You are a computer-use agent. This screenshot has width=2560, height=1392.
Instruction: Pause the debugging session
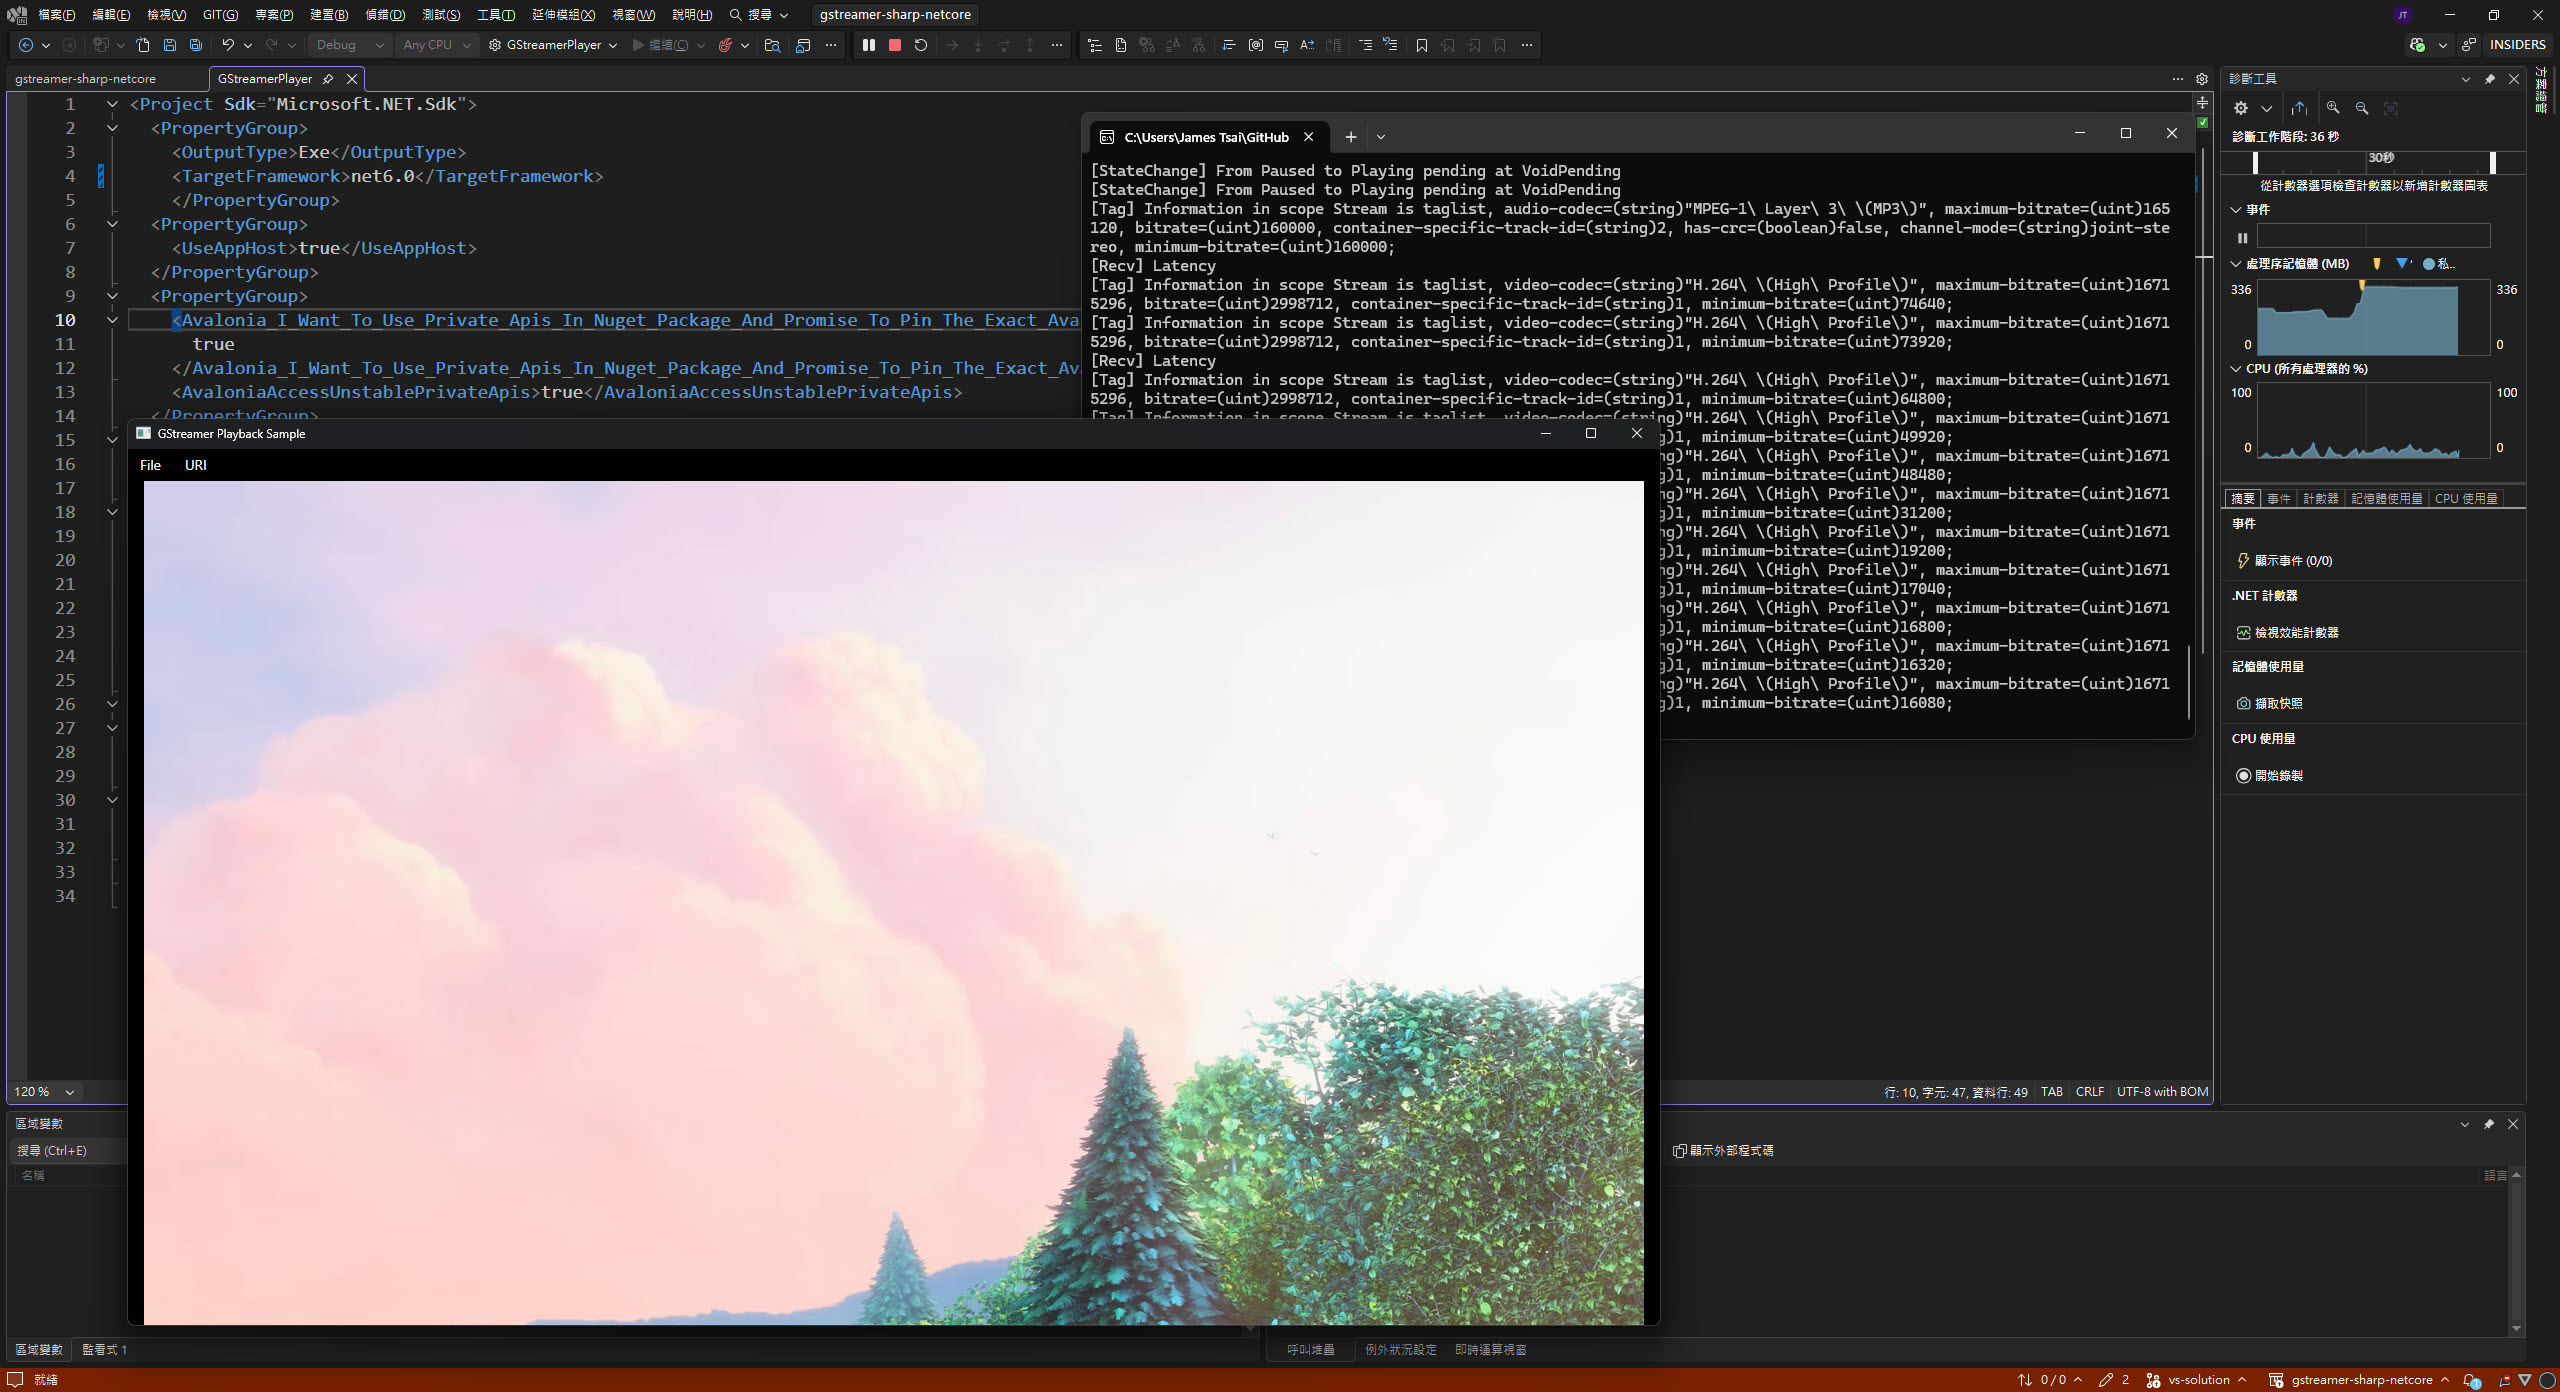(x=868, y=45)
